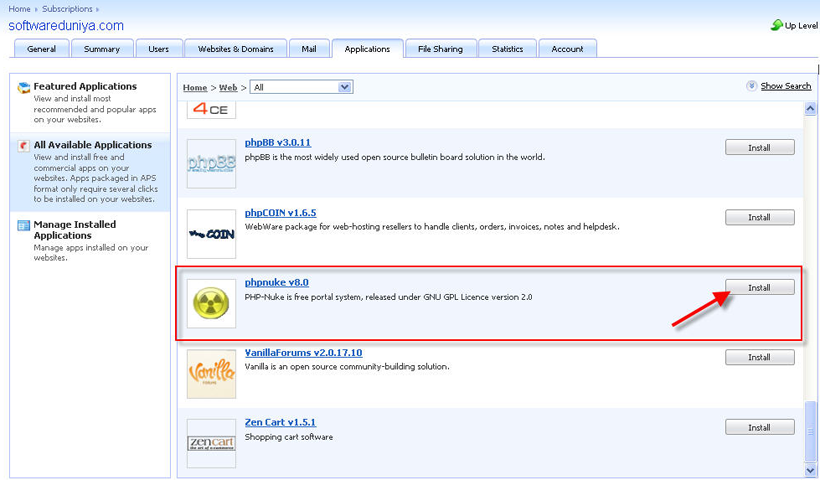Click the Featured Applications sidebar icon
The width and height of the screenshot is (820, 480).
(24, 87)
